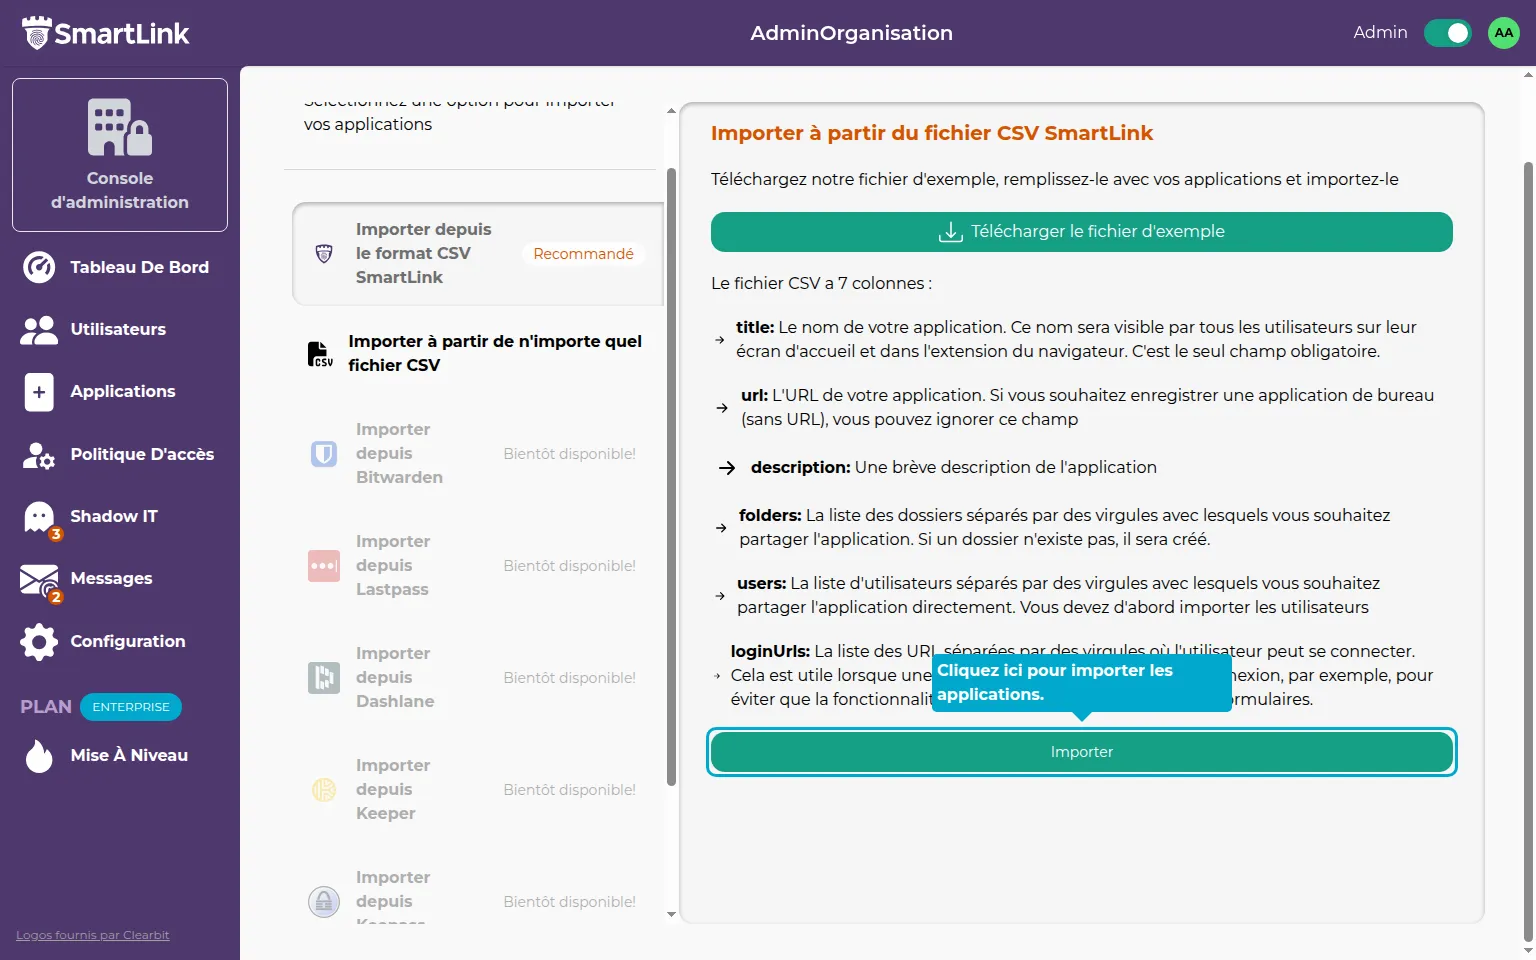Image resolution: width=1536 pixels, height=960 pixels.
Task: Click the Messages envelope icon
Action: click(39, 580)
